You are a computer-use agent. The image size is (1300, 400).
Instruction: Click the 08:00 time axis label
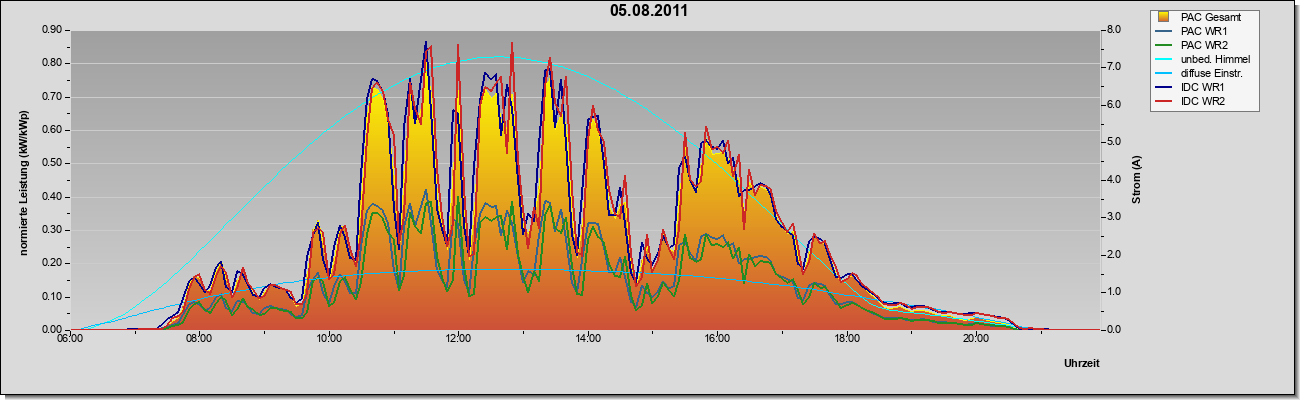(199, 340)
